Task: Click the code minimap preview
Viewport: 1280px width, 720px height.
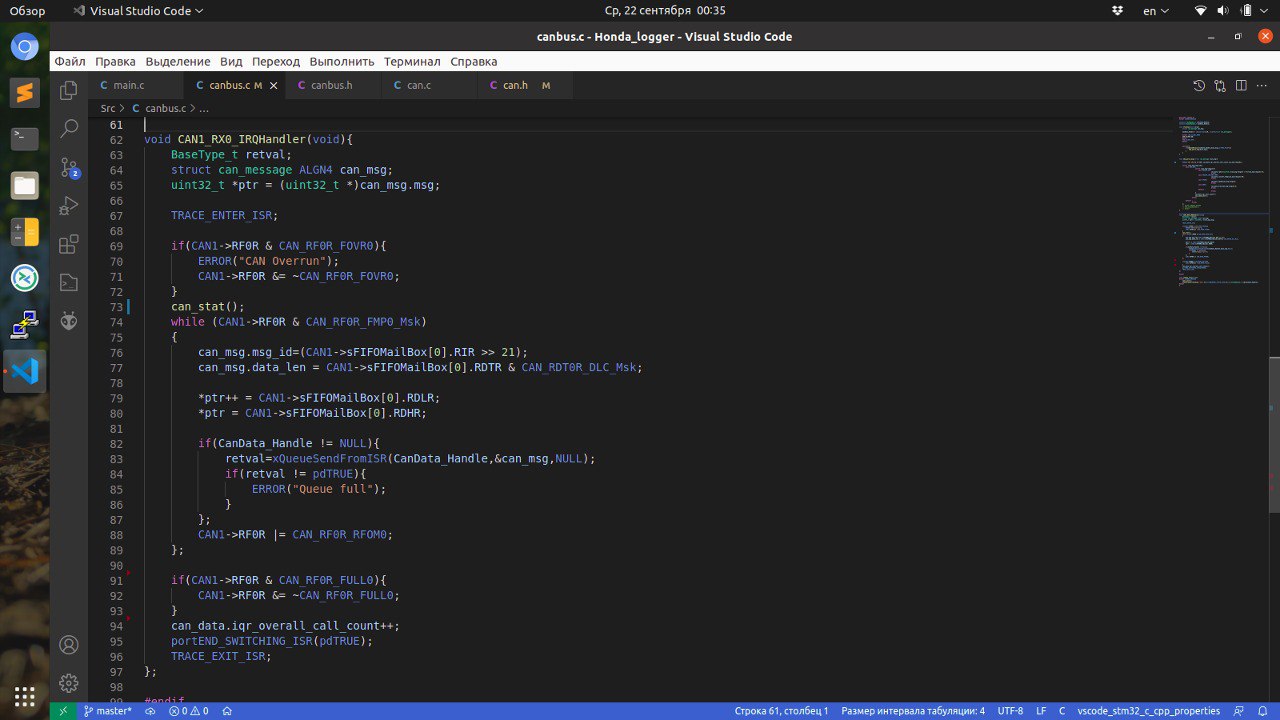Action: [x=1220, y=200]
